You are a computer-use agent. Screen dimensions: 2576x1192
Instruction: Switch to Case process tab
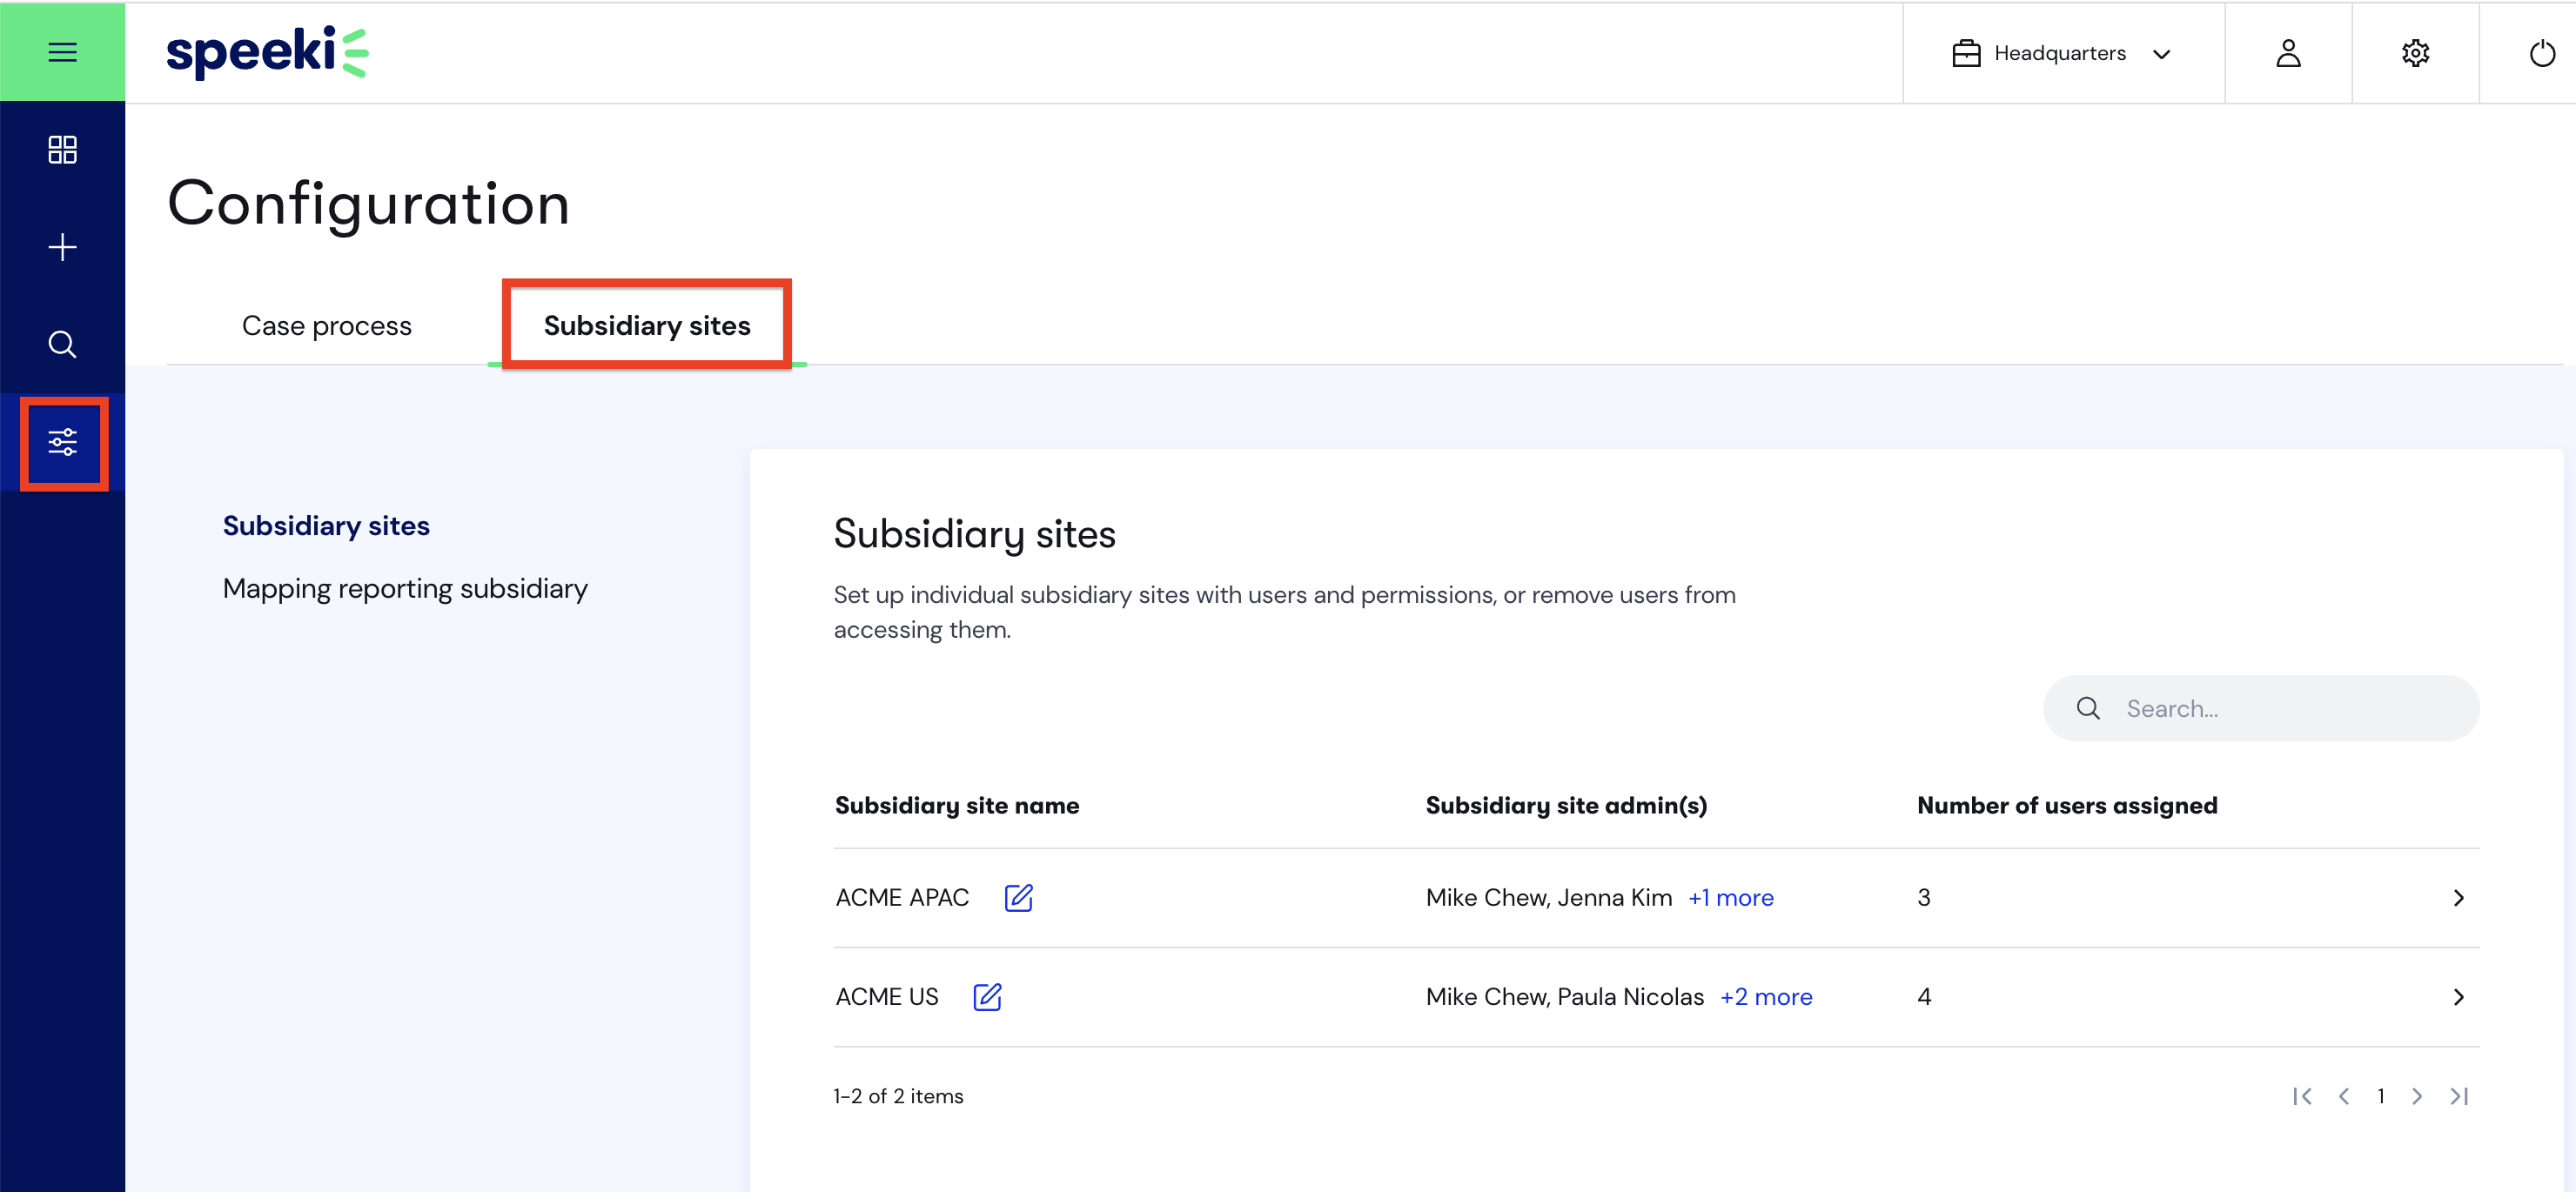tap(325, 324)
